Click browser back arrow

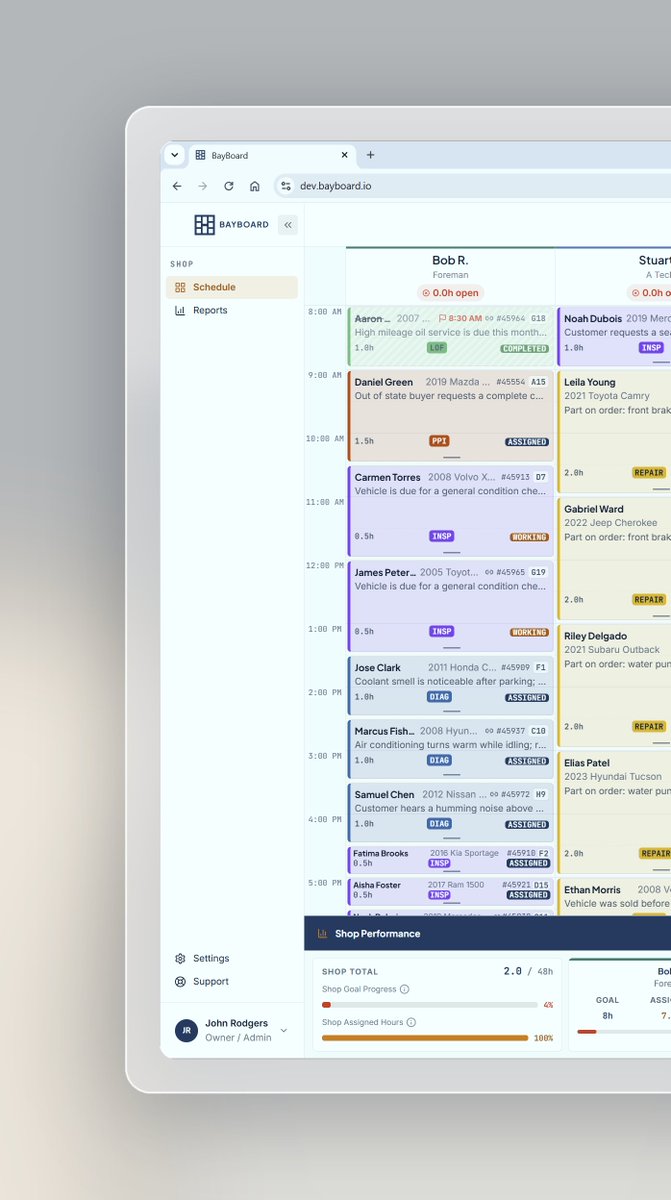point(177,186)
